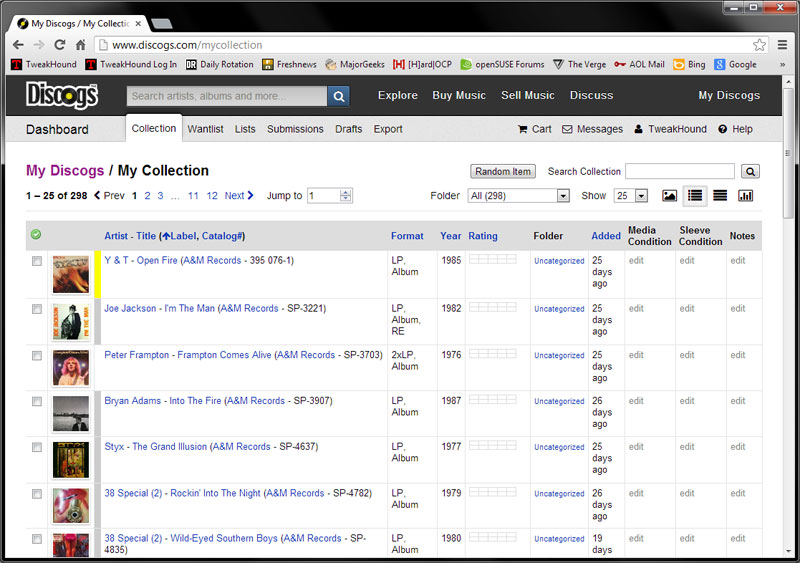Check the Y & T Open Fire row checkbox
The image size is (800, 563).
coord(37,261)
